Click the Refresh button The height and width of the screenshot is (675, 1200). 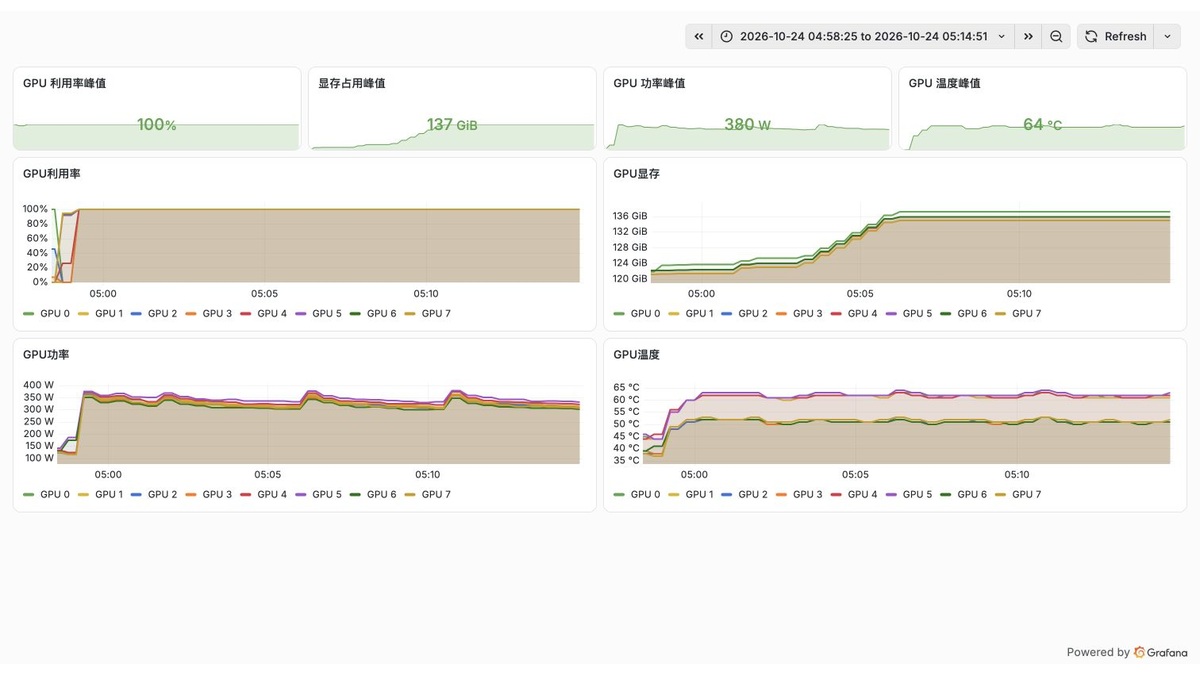(x=1116, y=36)
